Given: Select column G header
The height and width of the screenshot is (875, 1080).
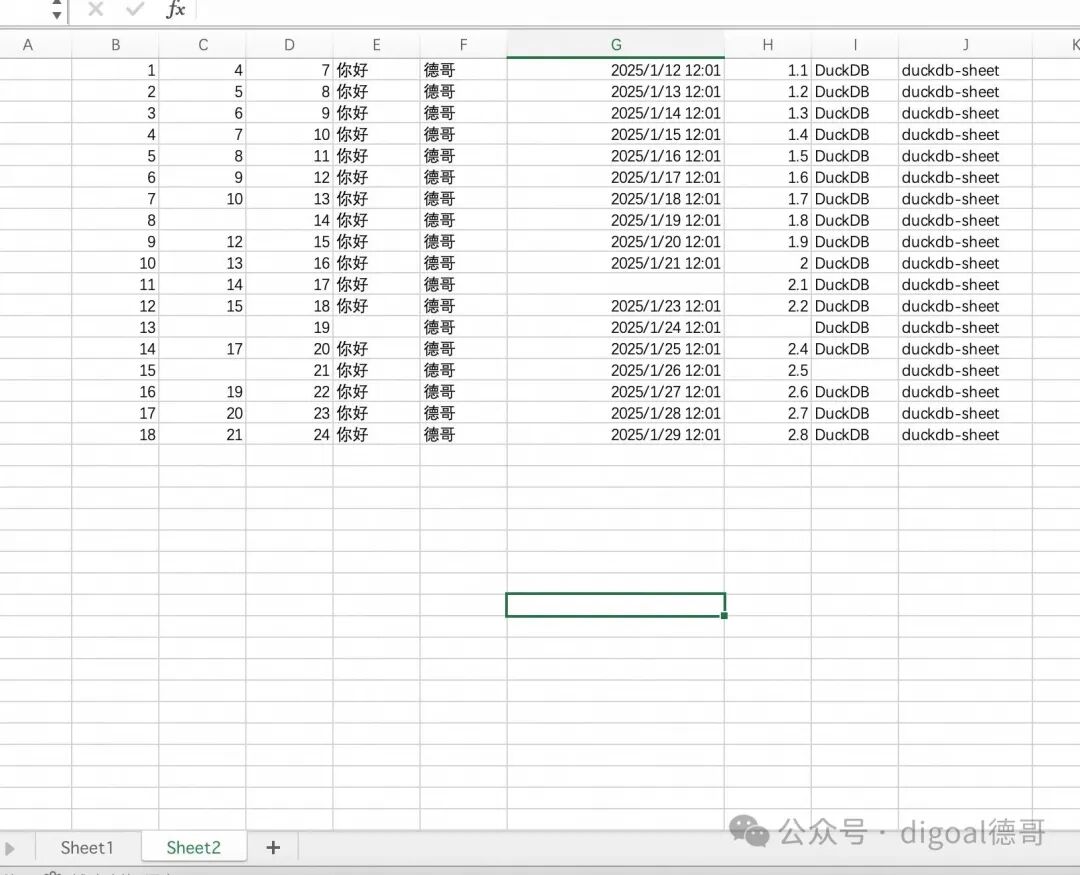Looking at the screenshot, I should pos(616,45).
